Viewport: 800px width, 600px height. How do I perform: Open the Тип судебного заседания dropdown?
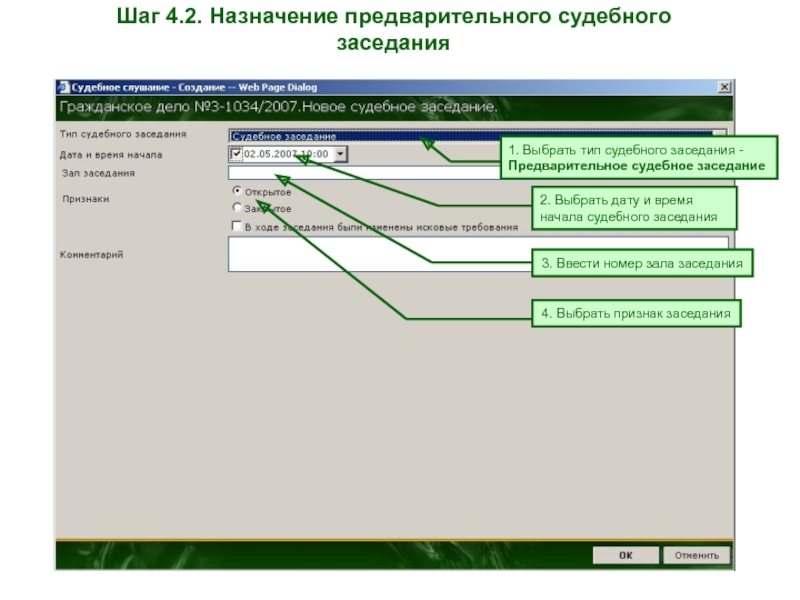pos(718,135)
